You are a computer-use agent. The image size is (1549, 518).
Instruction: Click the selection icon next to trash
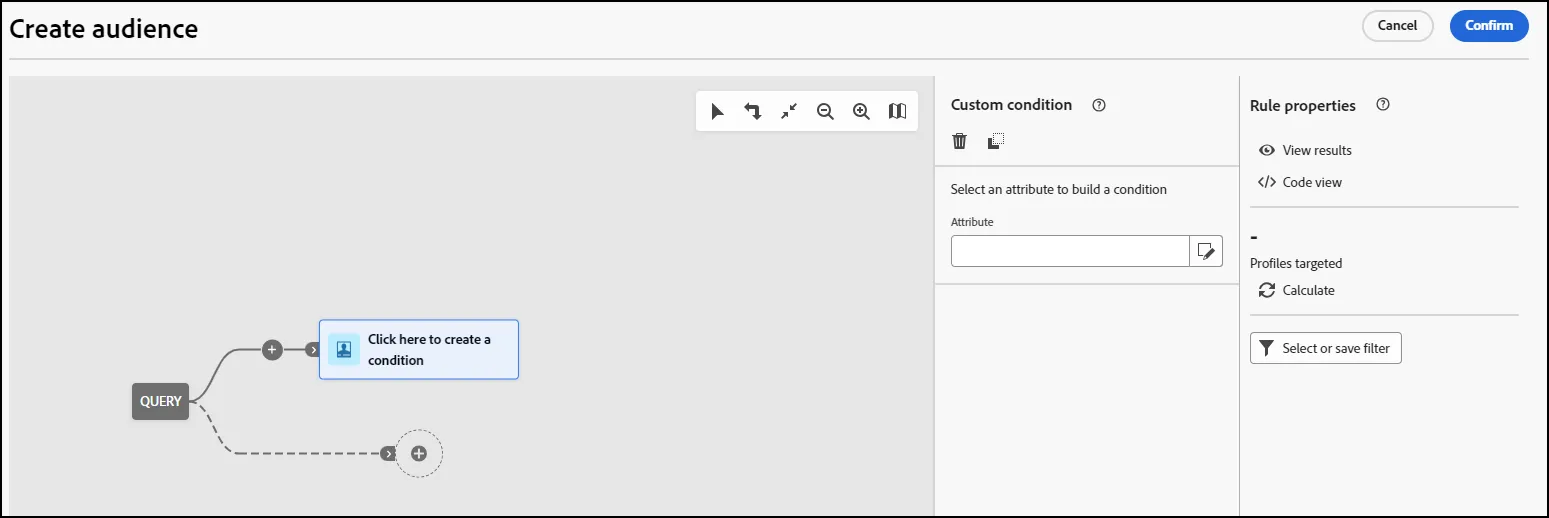pos(995,141)
